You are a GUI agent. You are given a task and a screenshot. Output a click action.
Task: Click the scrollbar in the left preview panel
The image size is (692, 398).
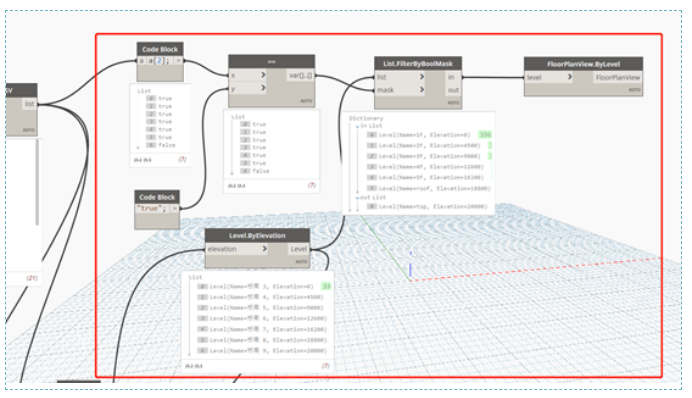pyautogui.click(x=37, y=182)
